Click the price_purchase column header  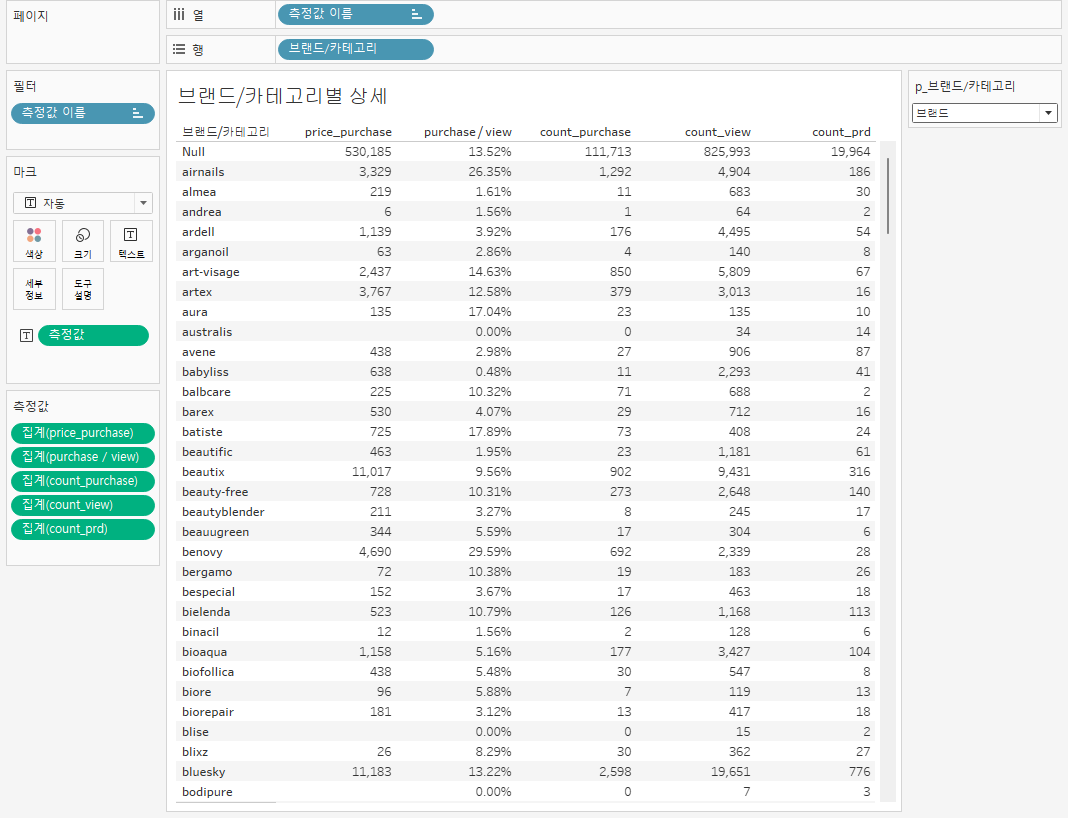point(348,132)
